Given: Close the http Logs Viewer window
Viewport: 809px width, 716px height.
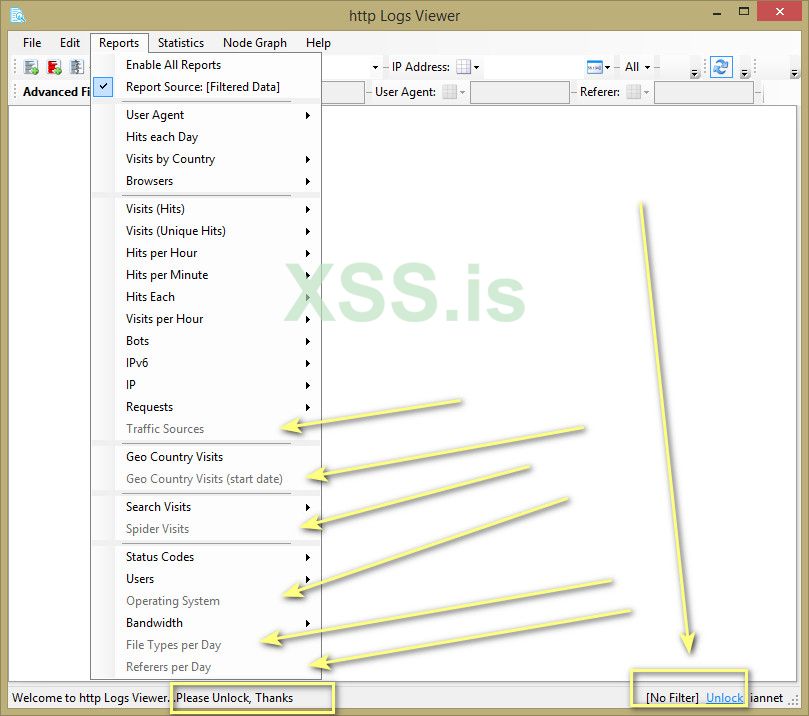Looking at the screenshot, I should coord(780,11).
